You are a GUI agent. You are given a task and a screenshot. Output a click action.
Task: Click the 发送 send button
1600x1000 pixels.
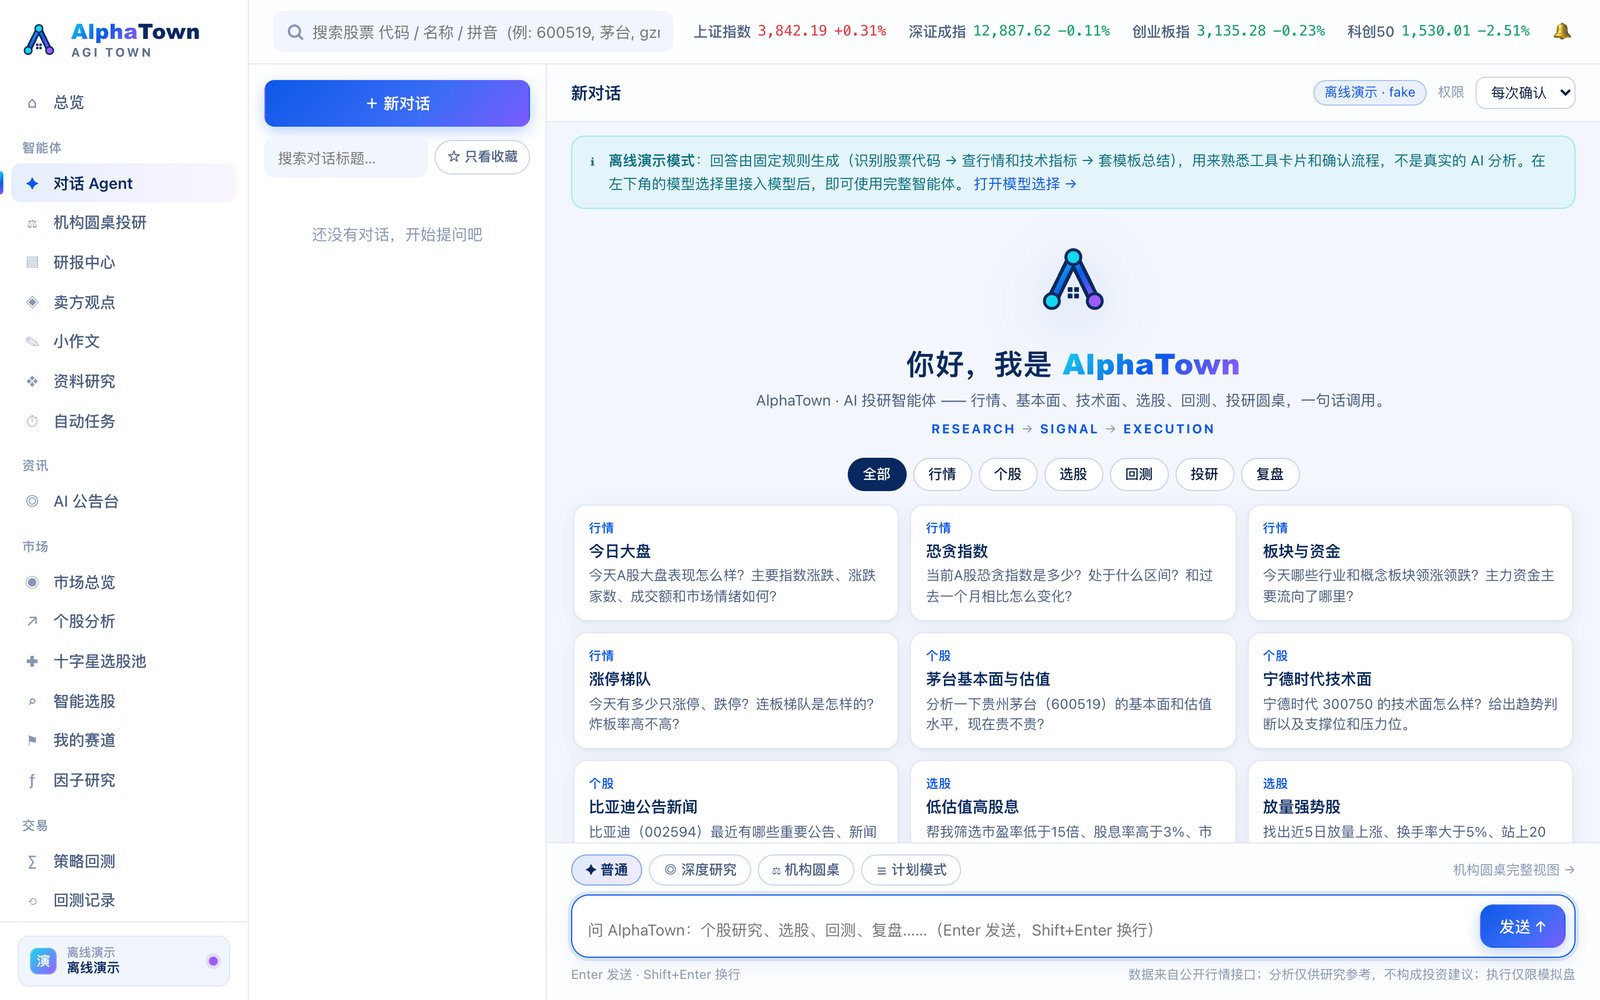tap(1522, 927)
